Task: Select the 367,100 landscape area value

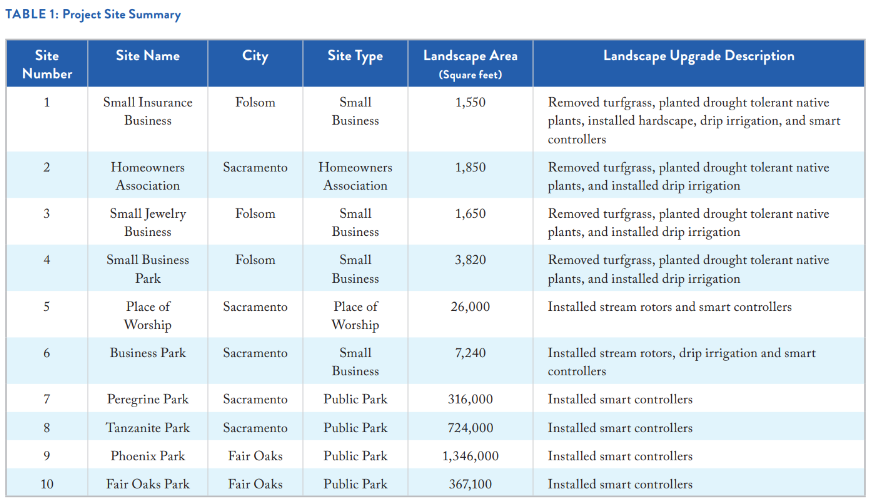Action: click(x=470, y=484)
